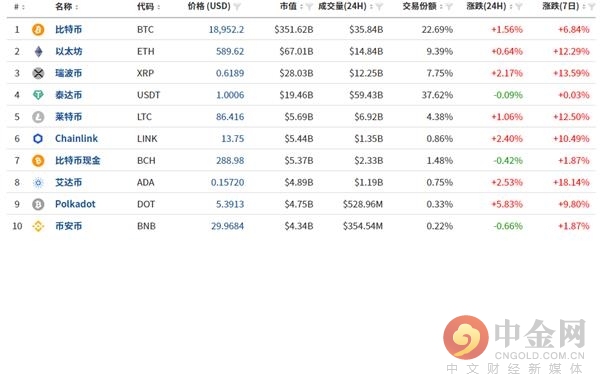Click the XRP black circle icon

[38, 73]
